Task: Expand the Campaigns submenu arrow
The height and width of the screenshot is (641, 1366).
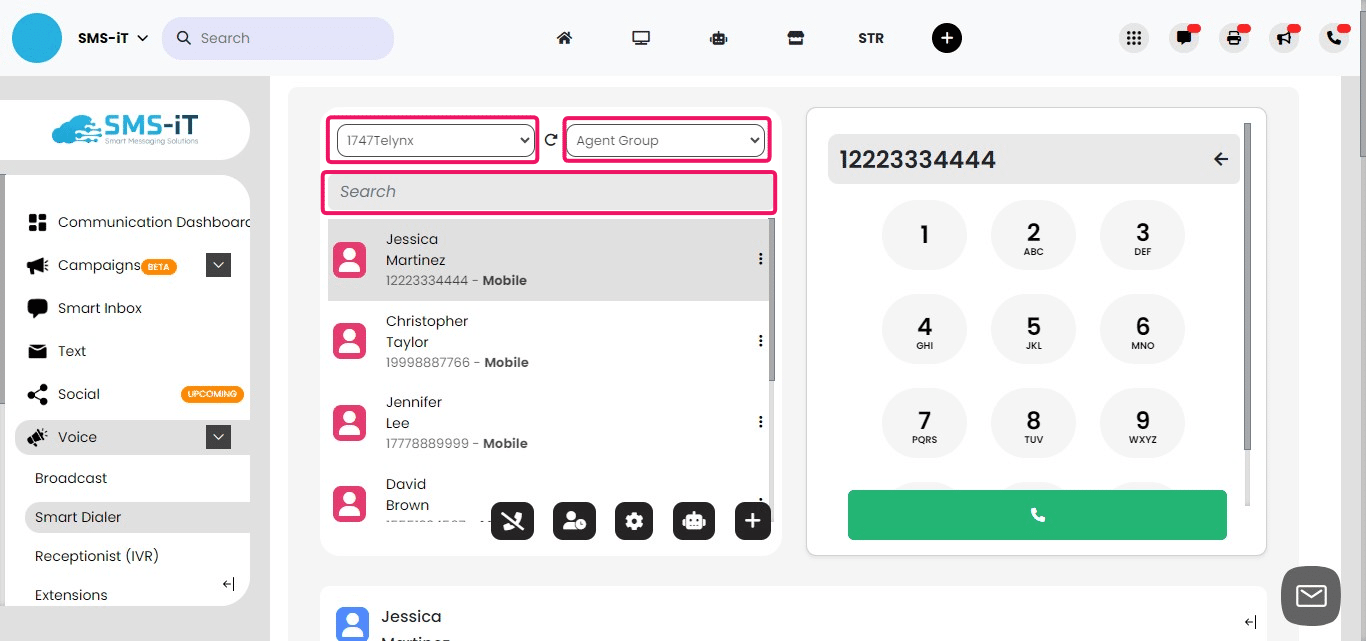Action: (x=218, y=265)
